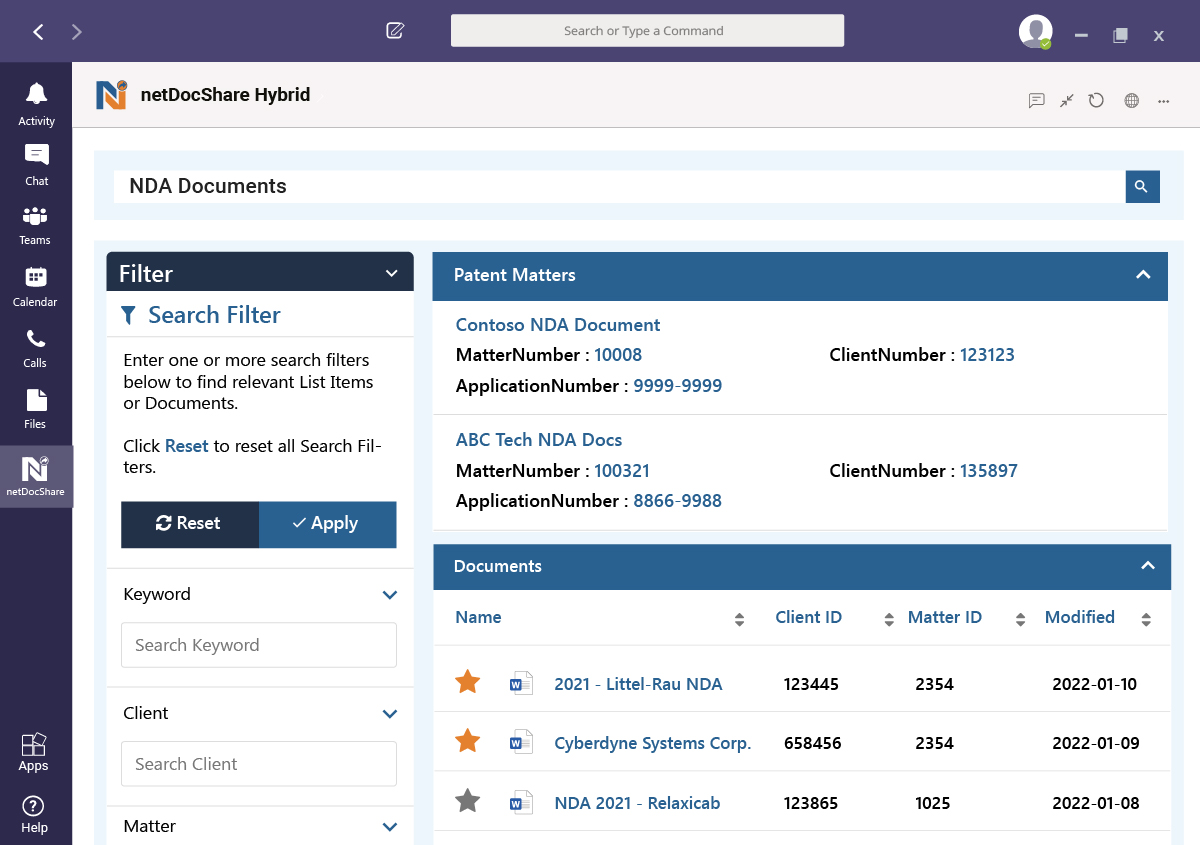Click the collapse tab arrows icon
This screenshot has height=845, width=1200.
pos(1067,100)
